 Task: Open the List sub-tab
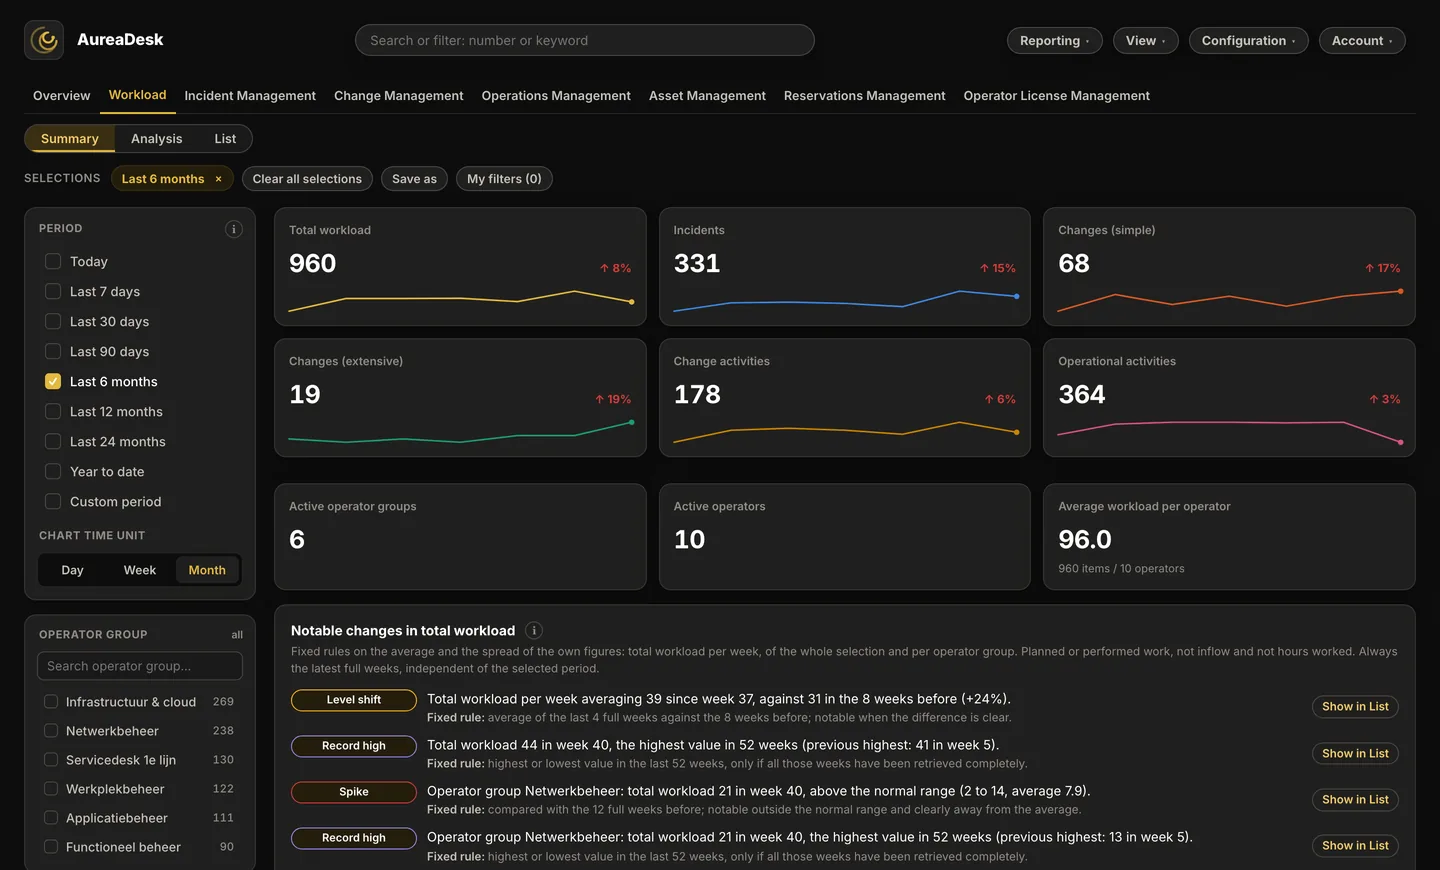tap(225, 139)
